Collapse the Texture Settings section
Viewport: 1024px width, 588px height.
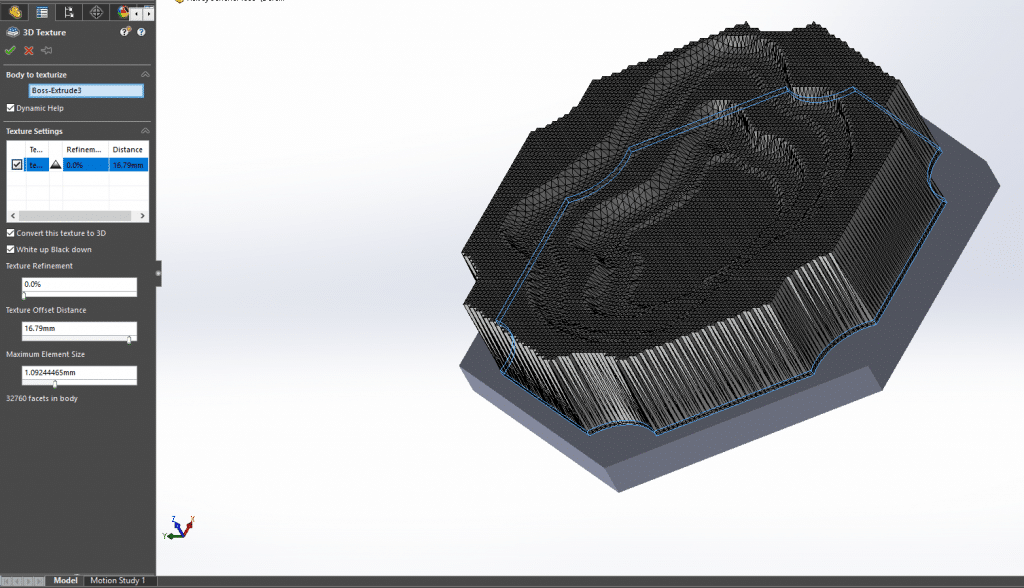coord(145,131)
